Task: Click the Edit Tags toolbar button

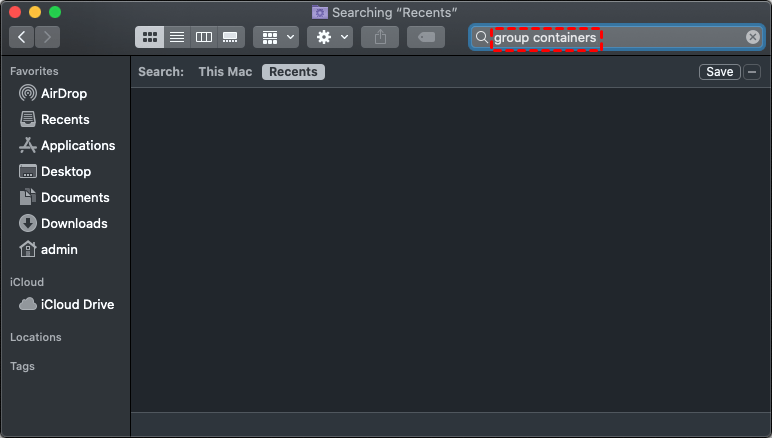Action: point(426,37)
